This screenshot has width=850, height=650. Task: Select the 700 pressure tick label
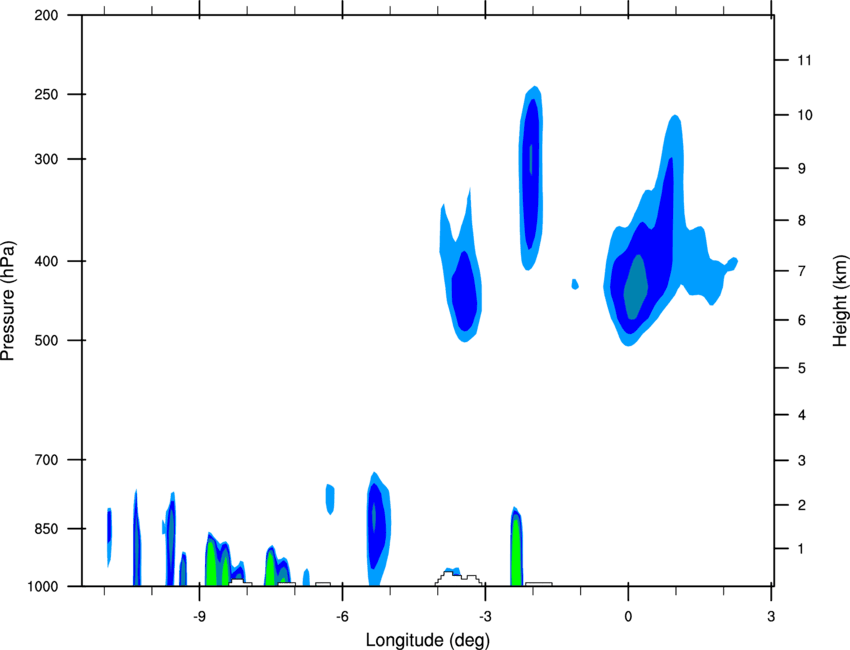[46, 460]
